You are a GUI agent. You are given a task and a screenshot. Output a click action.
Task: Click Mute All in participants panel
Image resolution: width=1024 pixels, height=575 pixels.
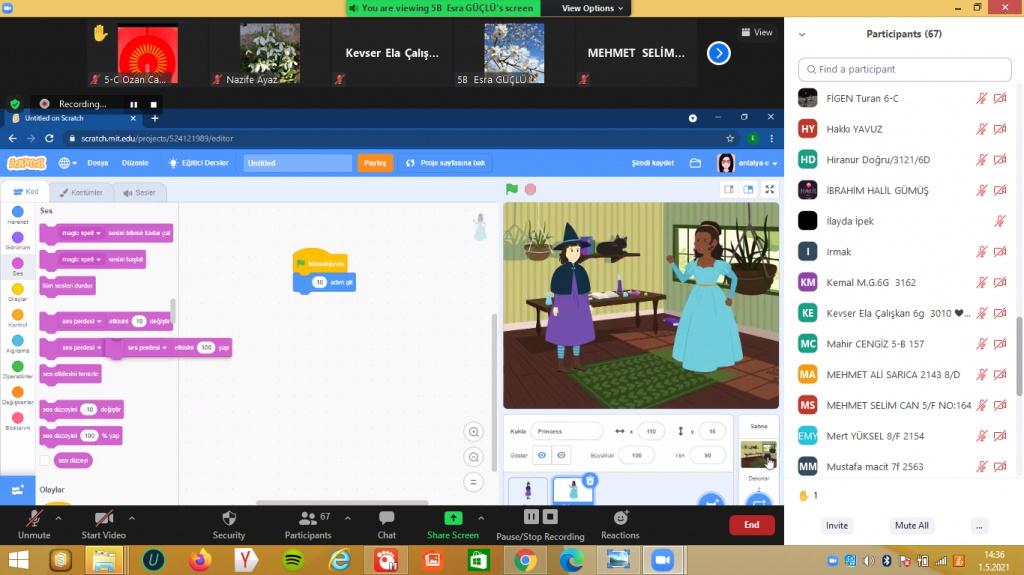coord(911,525)
